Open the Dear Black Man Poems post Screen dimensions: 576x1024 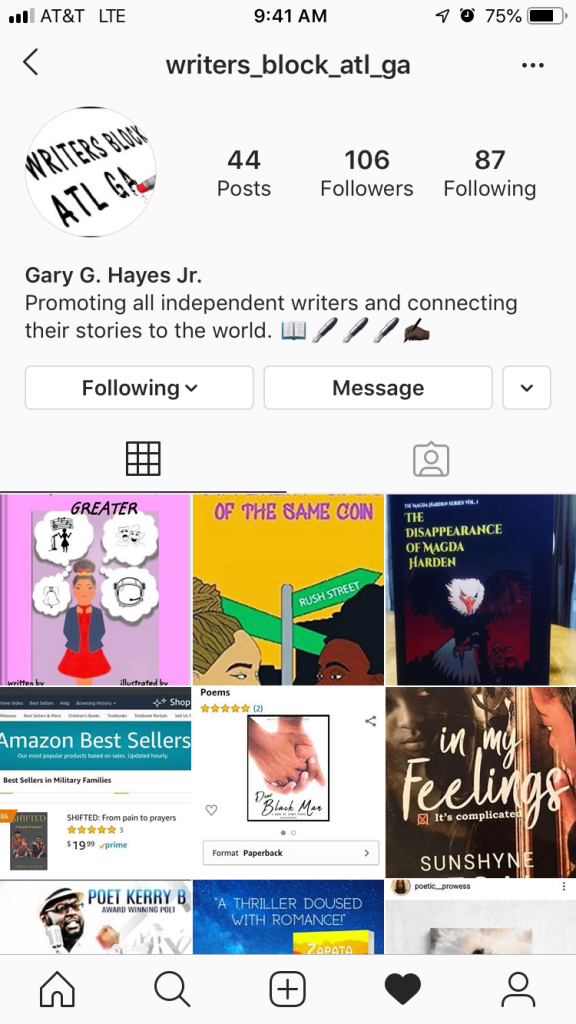(288, 782)
